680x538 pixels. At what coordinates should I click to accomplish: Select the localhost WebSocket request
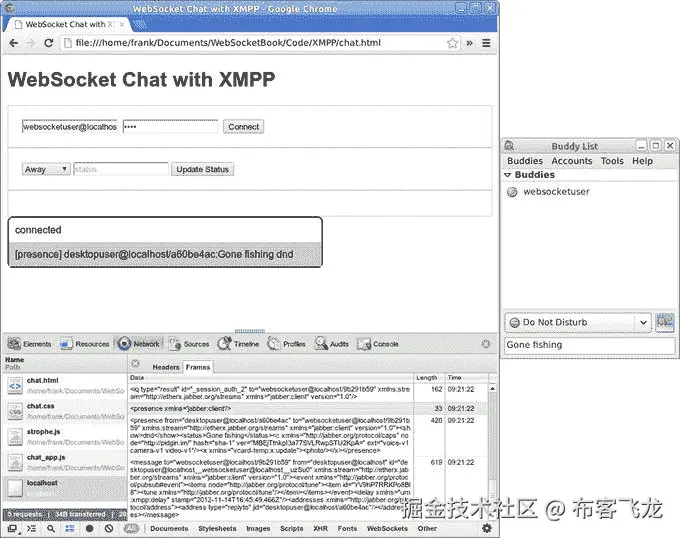(65, 488)
